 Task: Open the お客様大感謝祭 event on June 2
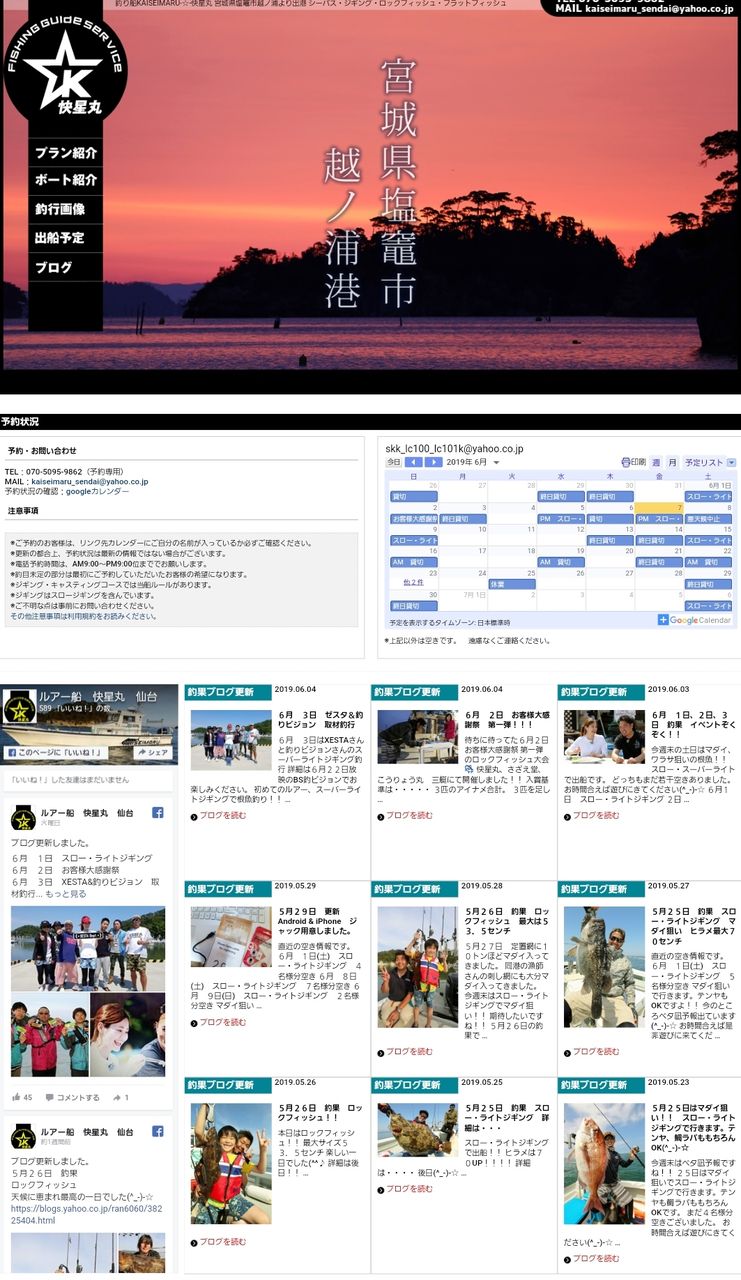tap(413, 518)
